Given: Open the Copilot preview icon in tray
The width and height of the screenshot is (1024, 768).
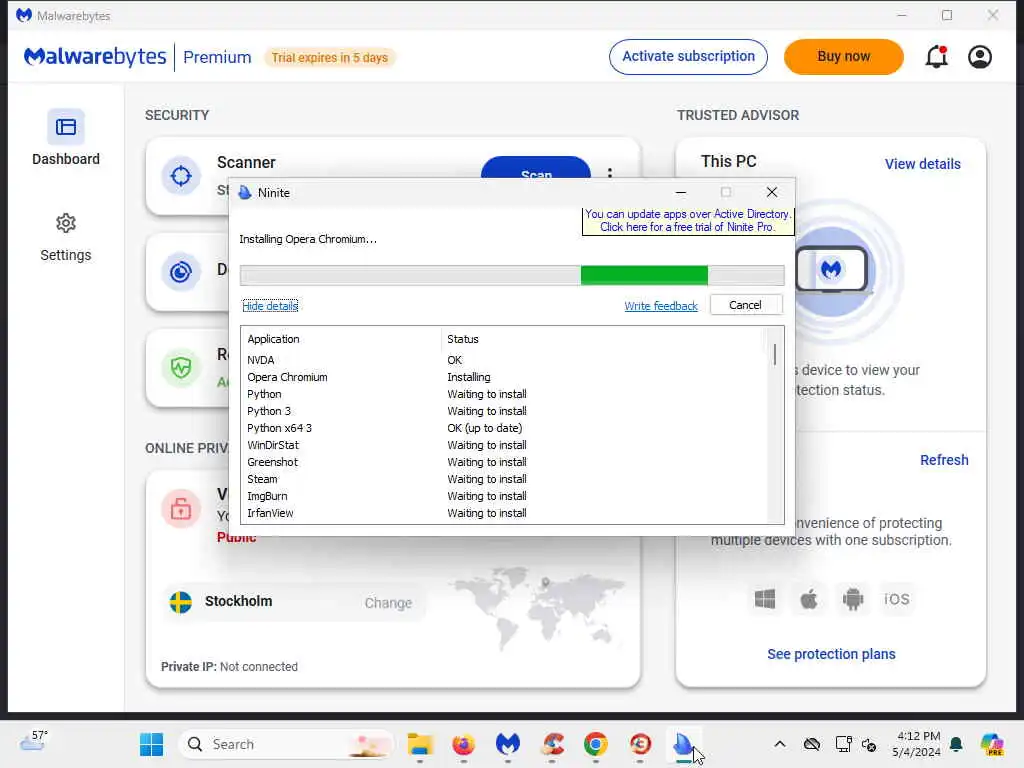Looking at the screenshot, I should click(992, 744).
